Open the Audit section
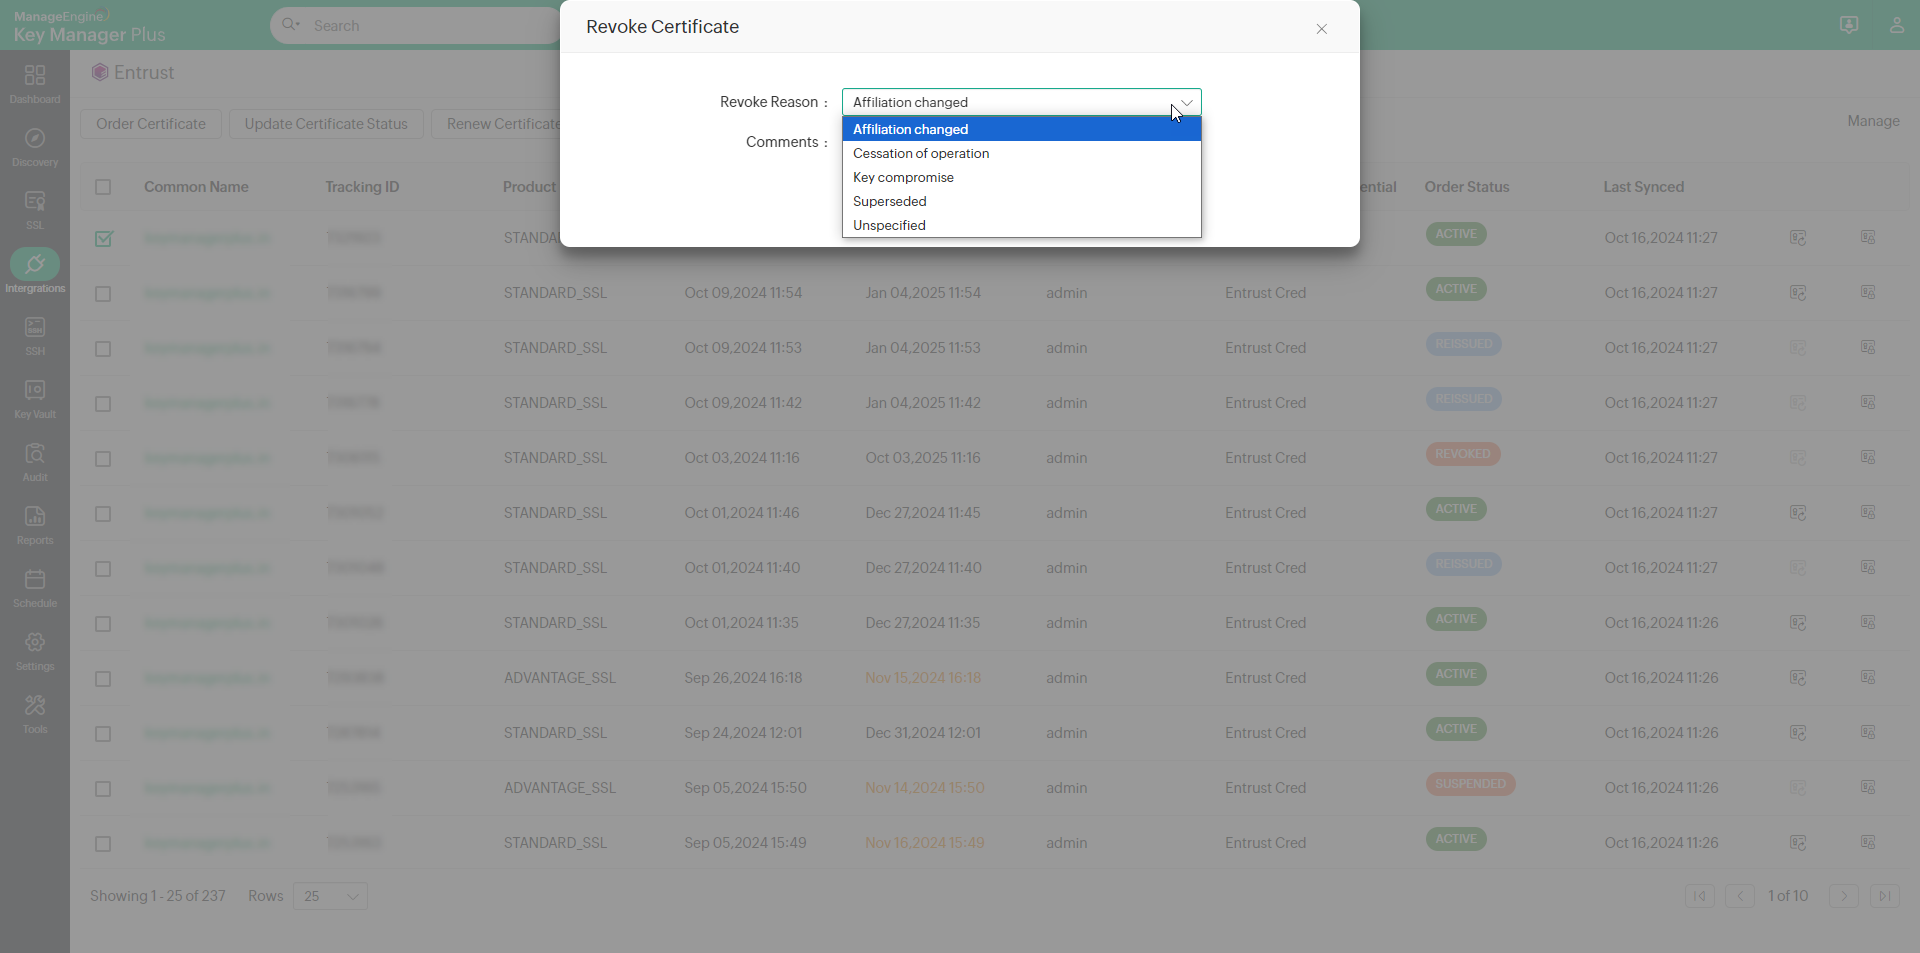The width and height of the screenshot is (1920, 953). [x=35, y=461]
